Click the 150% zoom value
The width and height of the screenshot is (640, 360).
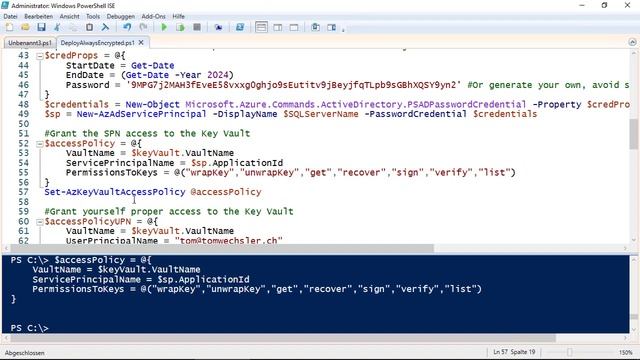pos(626,352)
